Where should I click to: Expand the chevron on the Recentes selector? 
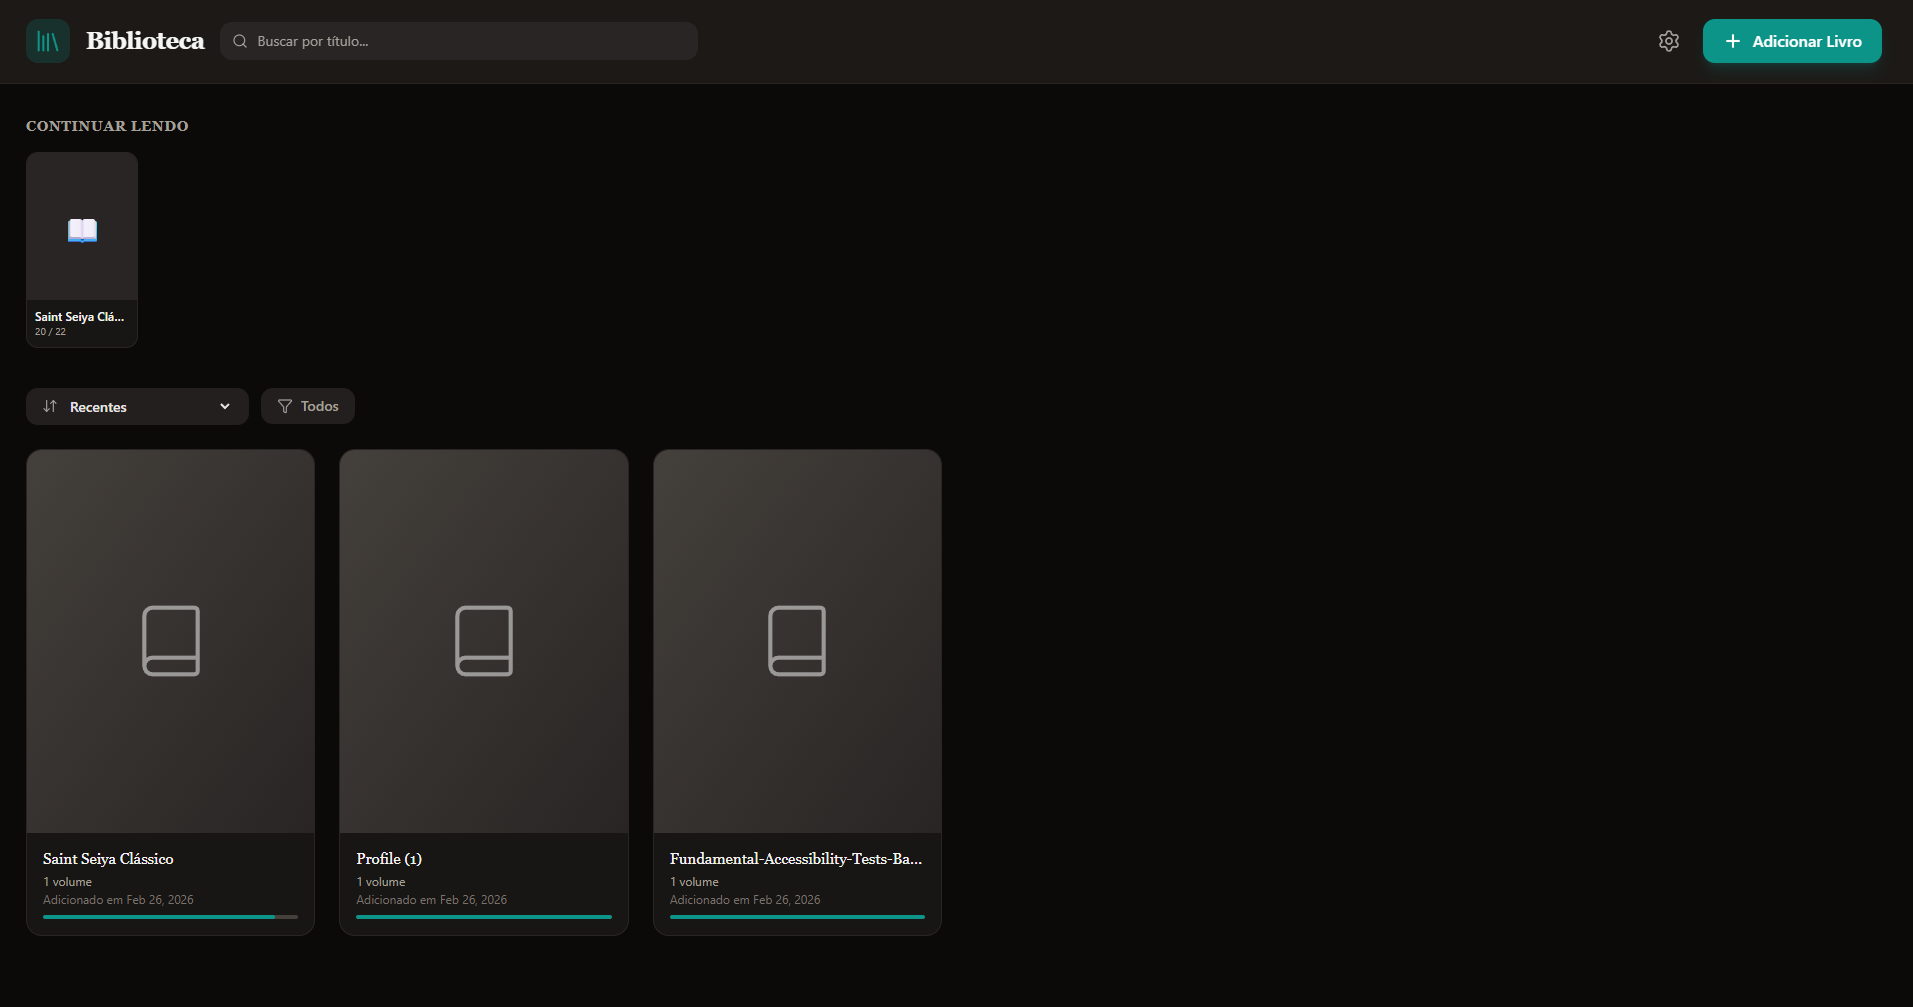click(x=224, y=407)
